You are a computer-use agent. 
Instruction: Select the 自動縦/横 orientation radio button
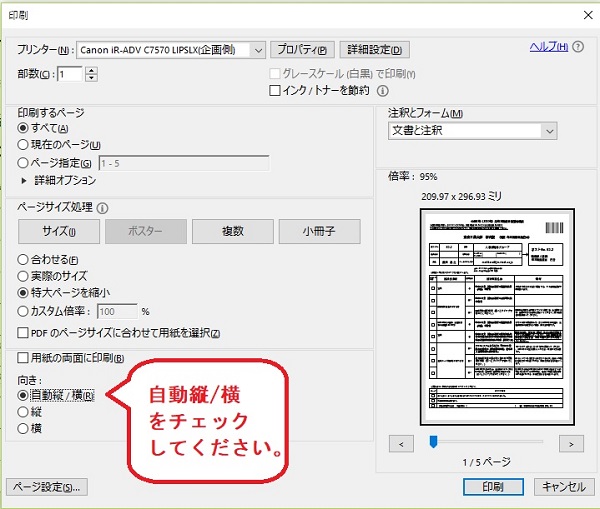[24, 395]
